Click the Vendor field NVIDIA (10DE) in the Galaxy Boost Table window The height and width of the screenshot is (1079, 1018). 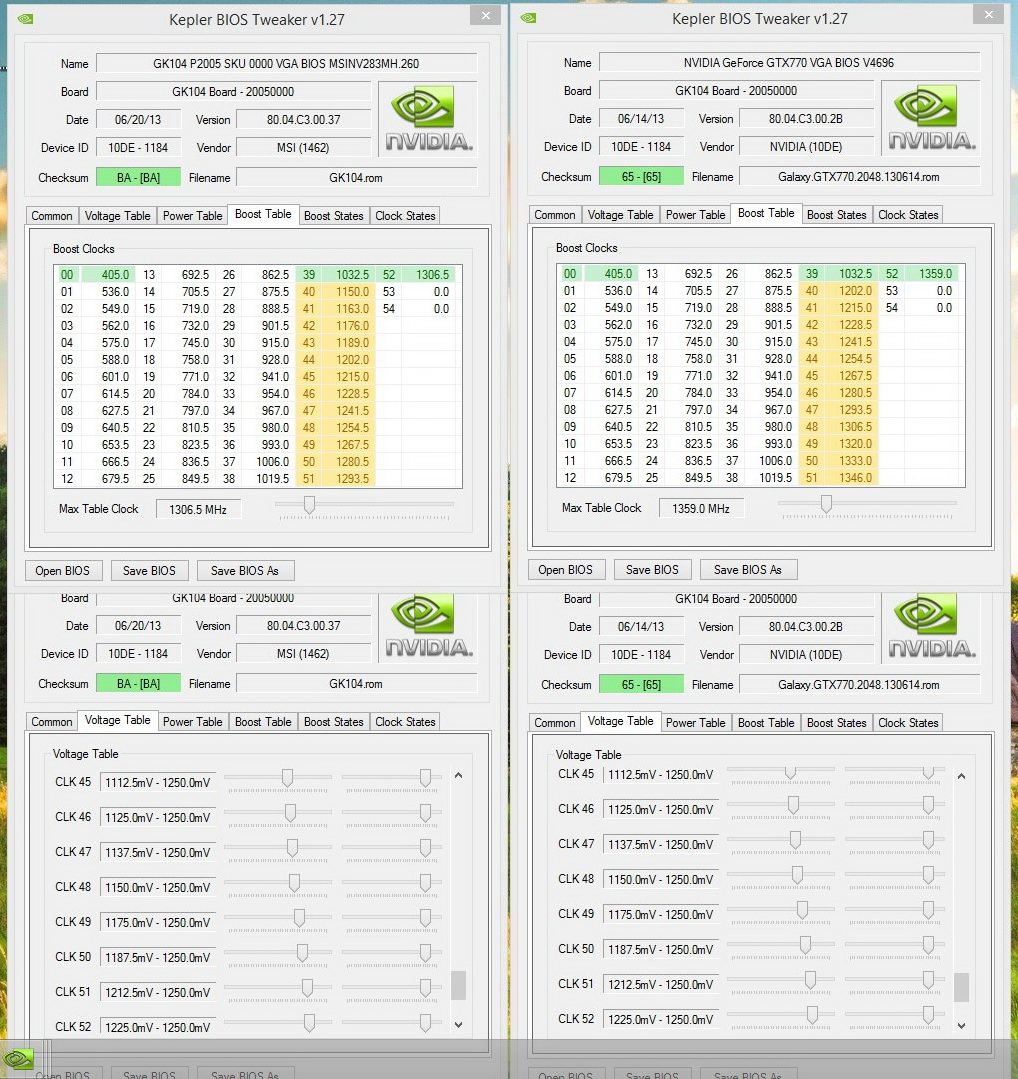coord(806,147)
